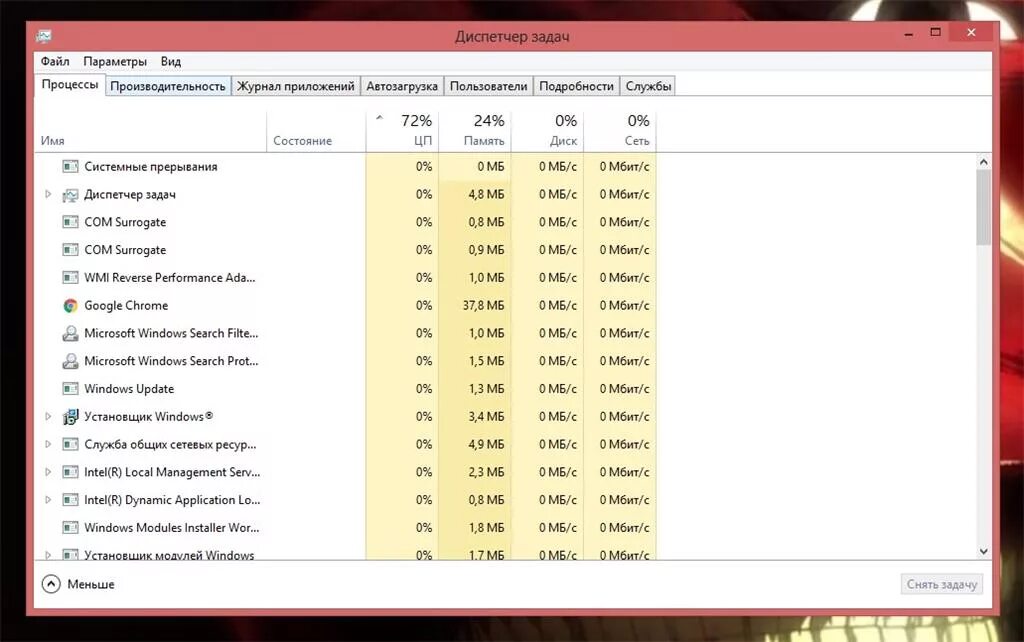Screen dimensions: 1024x642
Task: Expand the Установщик Windows process group
Action: (48, 416)
